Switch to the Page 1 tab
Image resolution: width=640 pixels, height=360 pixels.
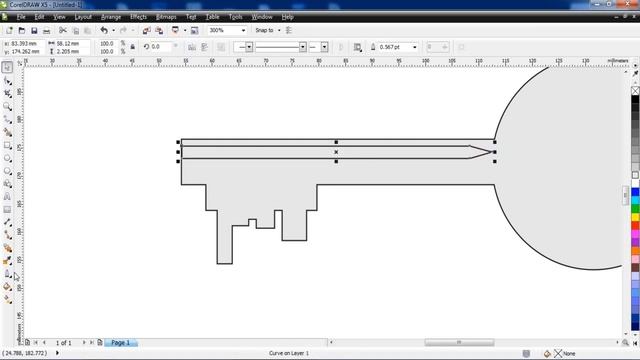(x=120, y=342)
